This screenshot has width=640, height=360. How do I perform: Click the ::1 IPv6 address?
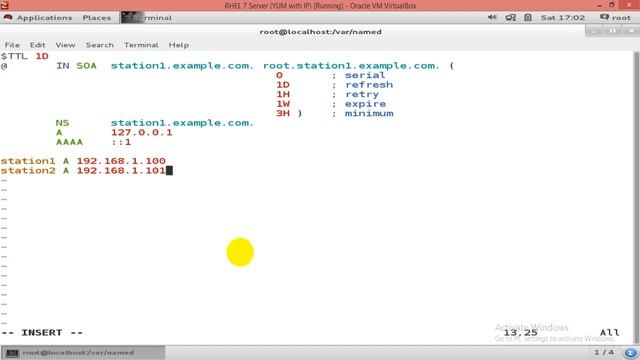121,142
